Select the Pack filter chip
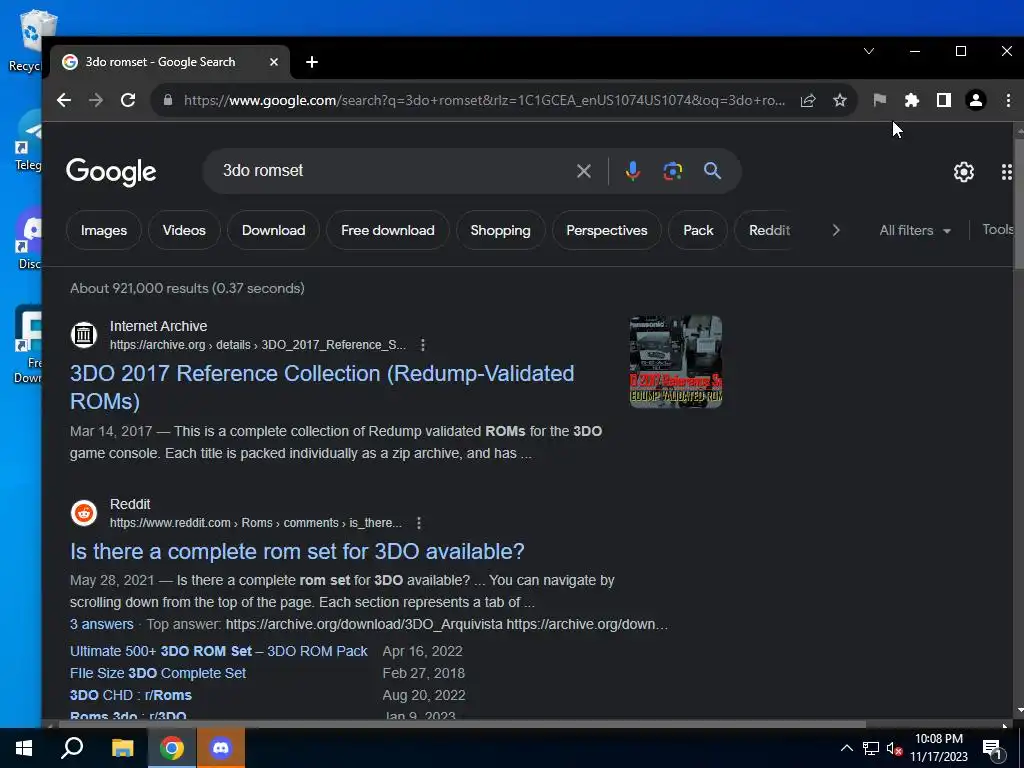Image resolution: width=1024 pixels, height=768 pixels. [x=698, y=230]
